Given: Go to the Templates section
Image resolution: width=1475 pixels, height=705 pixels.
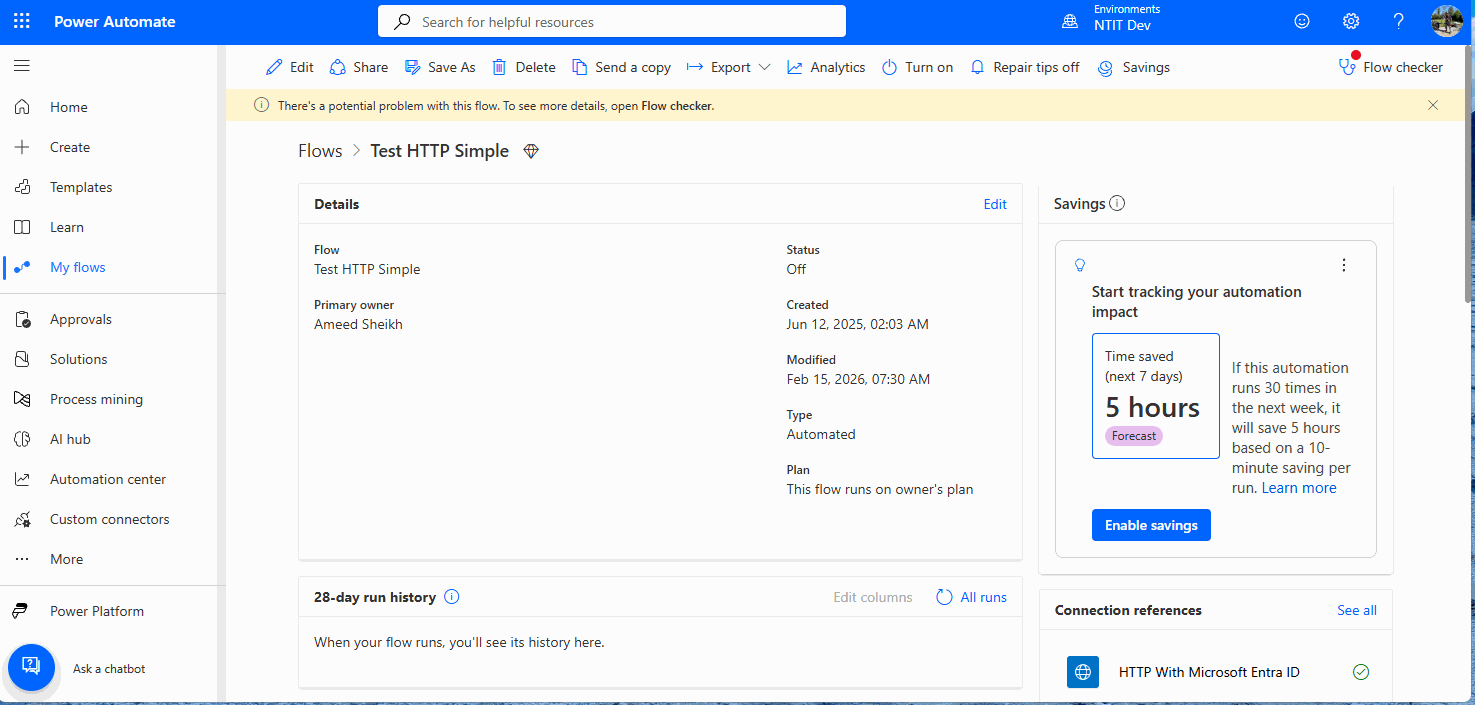Looking at the screenshot, I should click(x=80, y=187).
